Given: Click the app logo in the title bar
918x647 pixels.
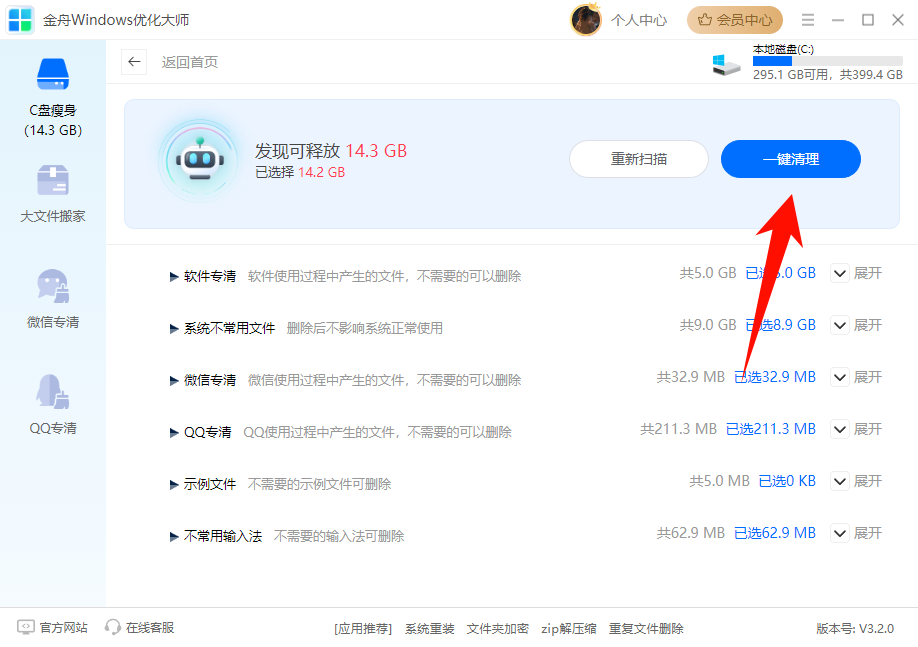Looking at the screenshot, I should click(19, 19).
